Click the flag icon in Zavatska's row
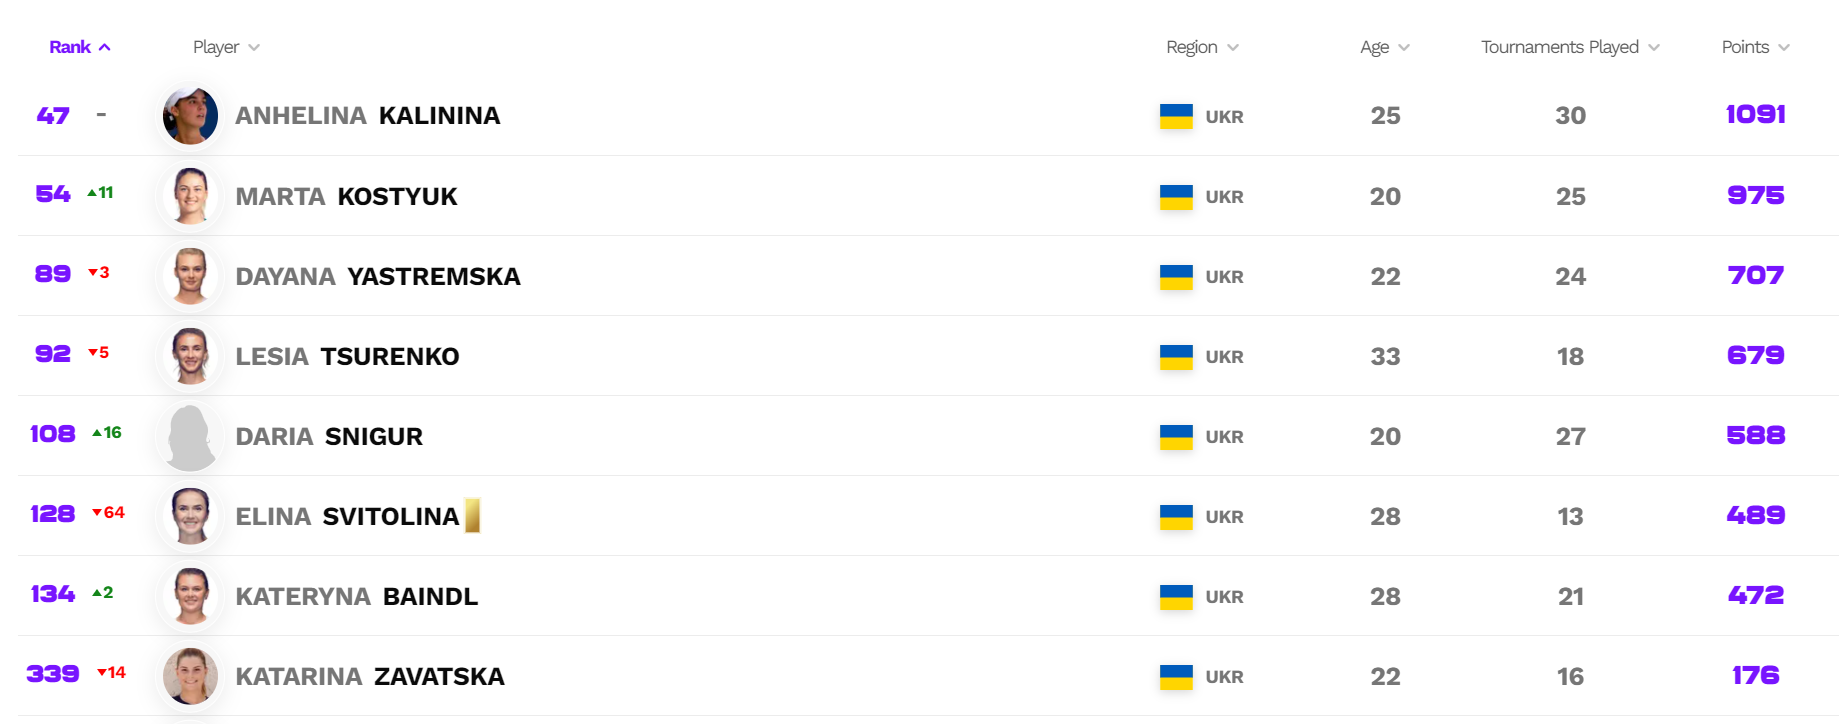This screenshot has height=724, width=1839. click(x=1176, y=676)
